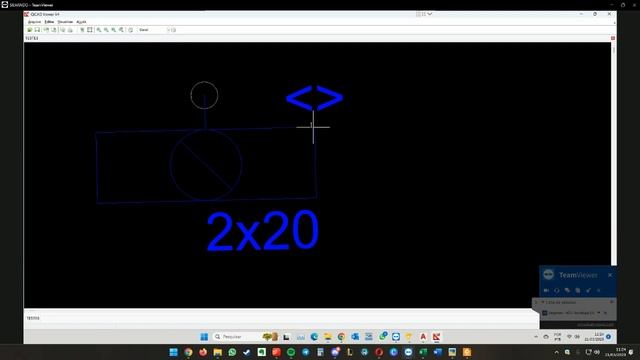640x360 pixels.
Task: Close the TeamViewer side panel
Action: click(610, 275)
